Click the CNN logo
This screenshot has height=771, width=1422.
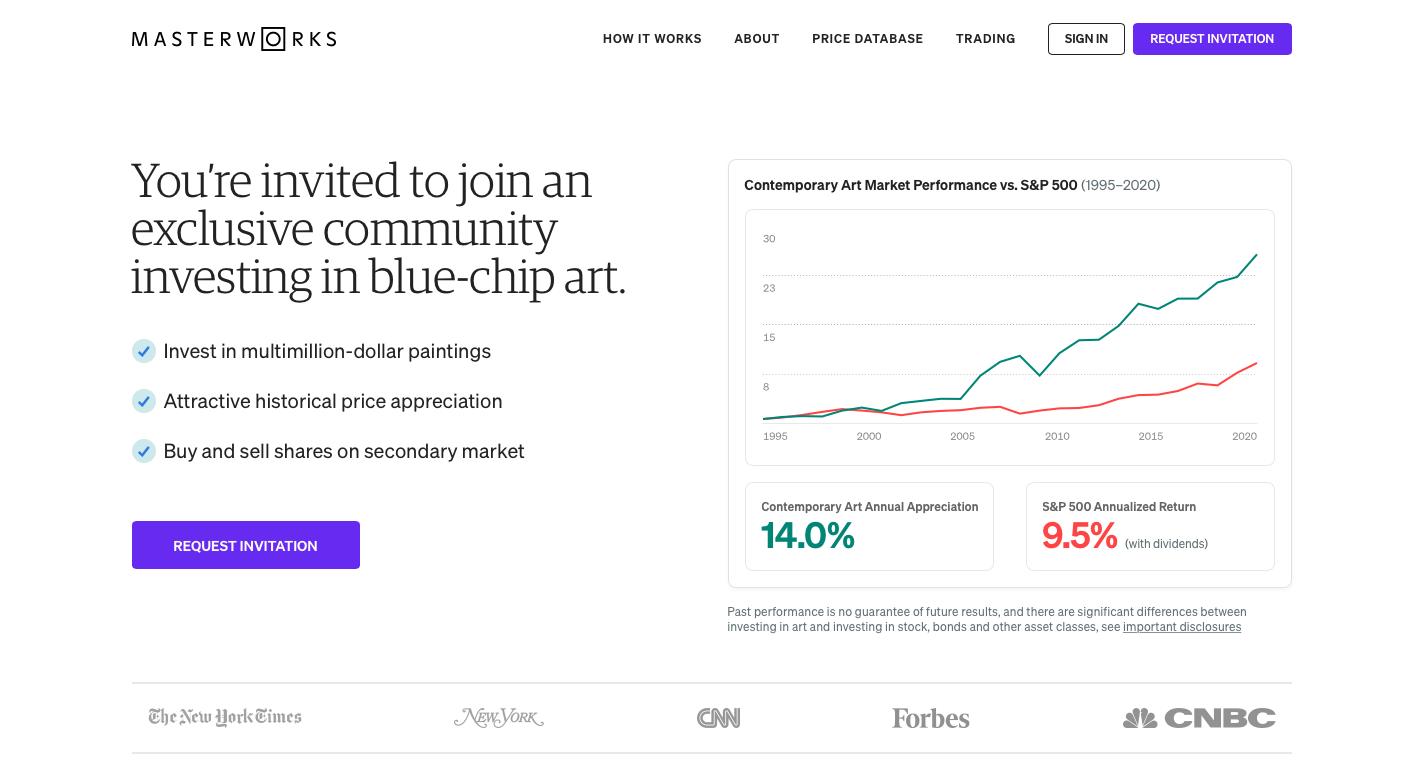coord(718,718)
